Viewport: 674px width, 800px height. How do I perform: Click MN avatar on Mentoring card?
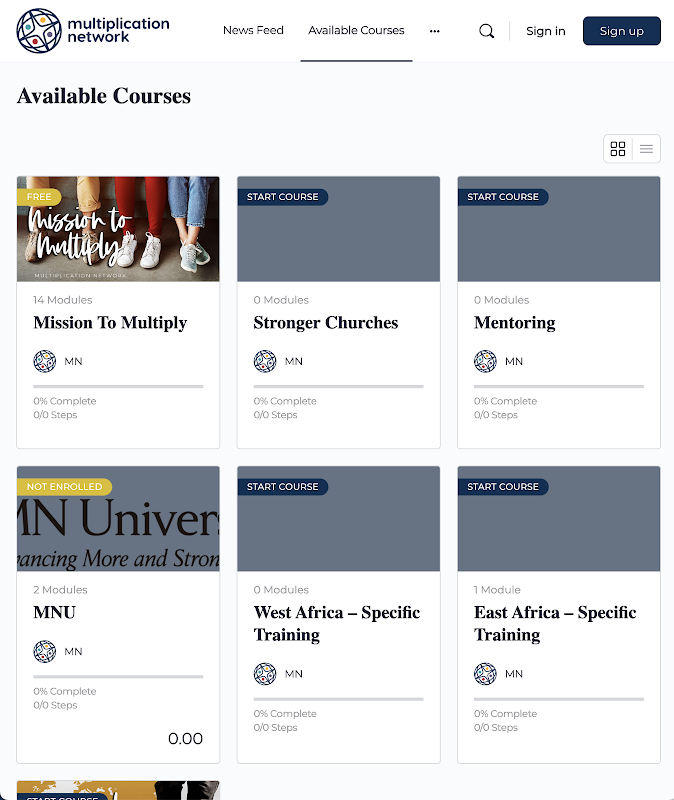click(485, 361)
